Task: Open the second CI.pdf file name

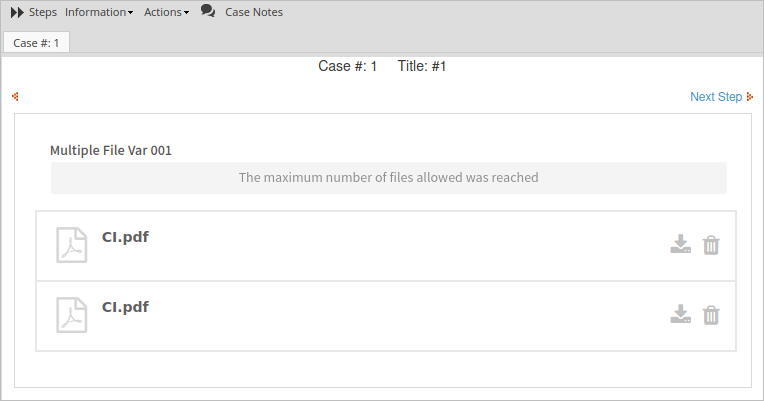Action: click(125, 307)
